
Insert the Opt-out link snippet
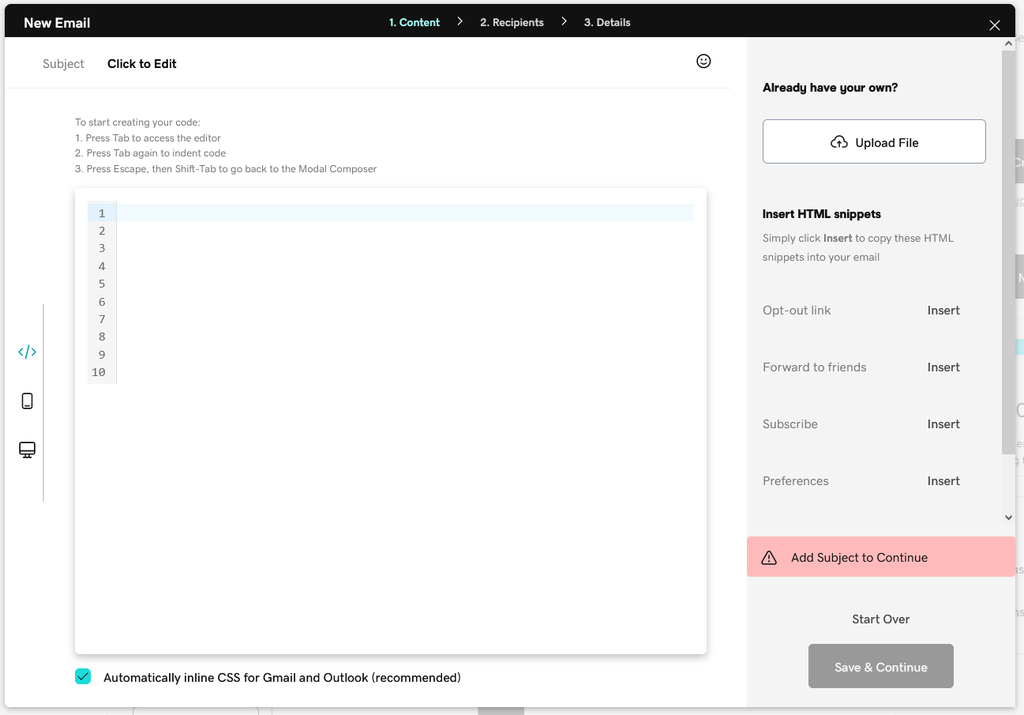[943, 310]
